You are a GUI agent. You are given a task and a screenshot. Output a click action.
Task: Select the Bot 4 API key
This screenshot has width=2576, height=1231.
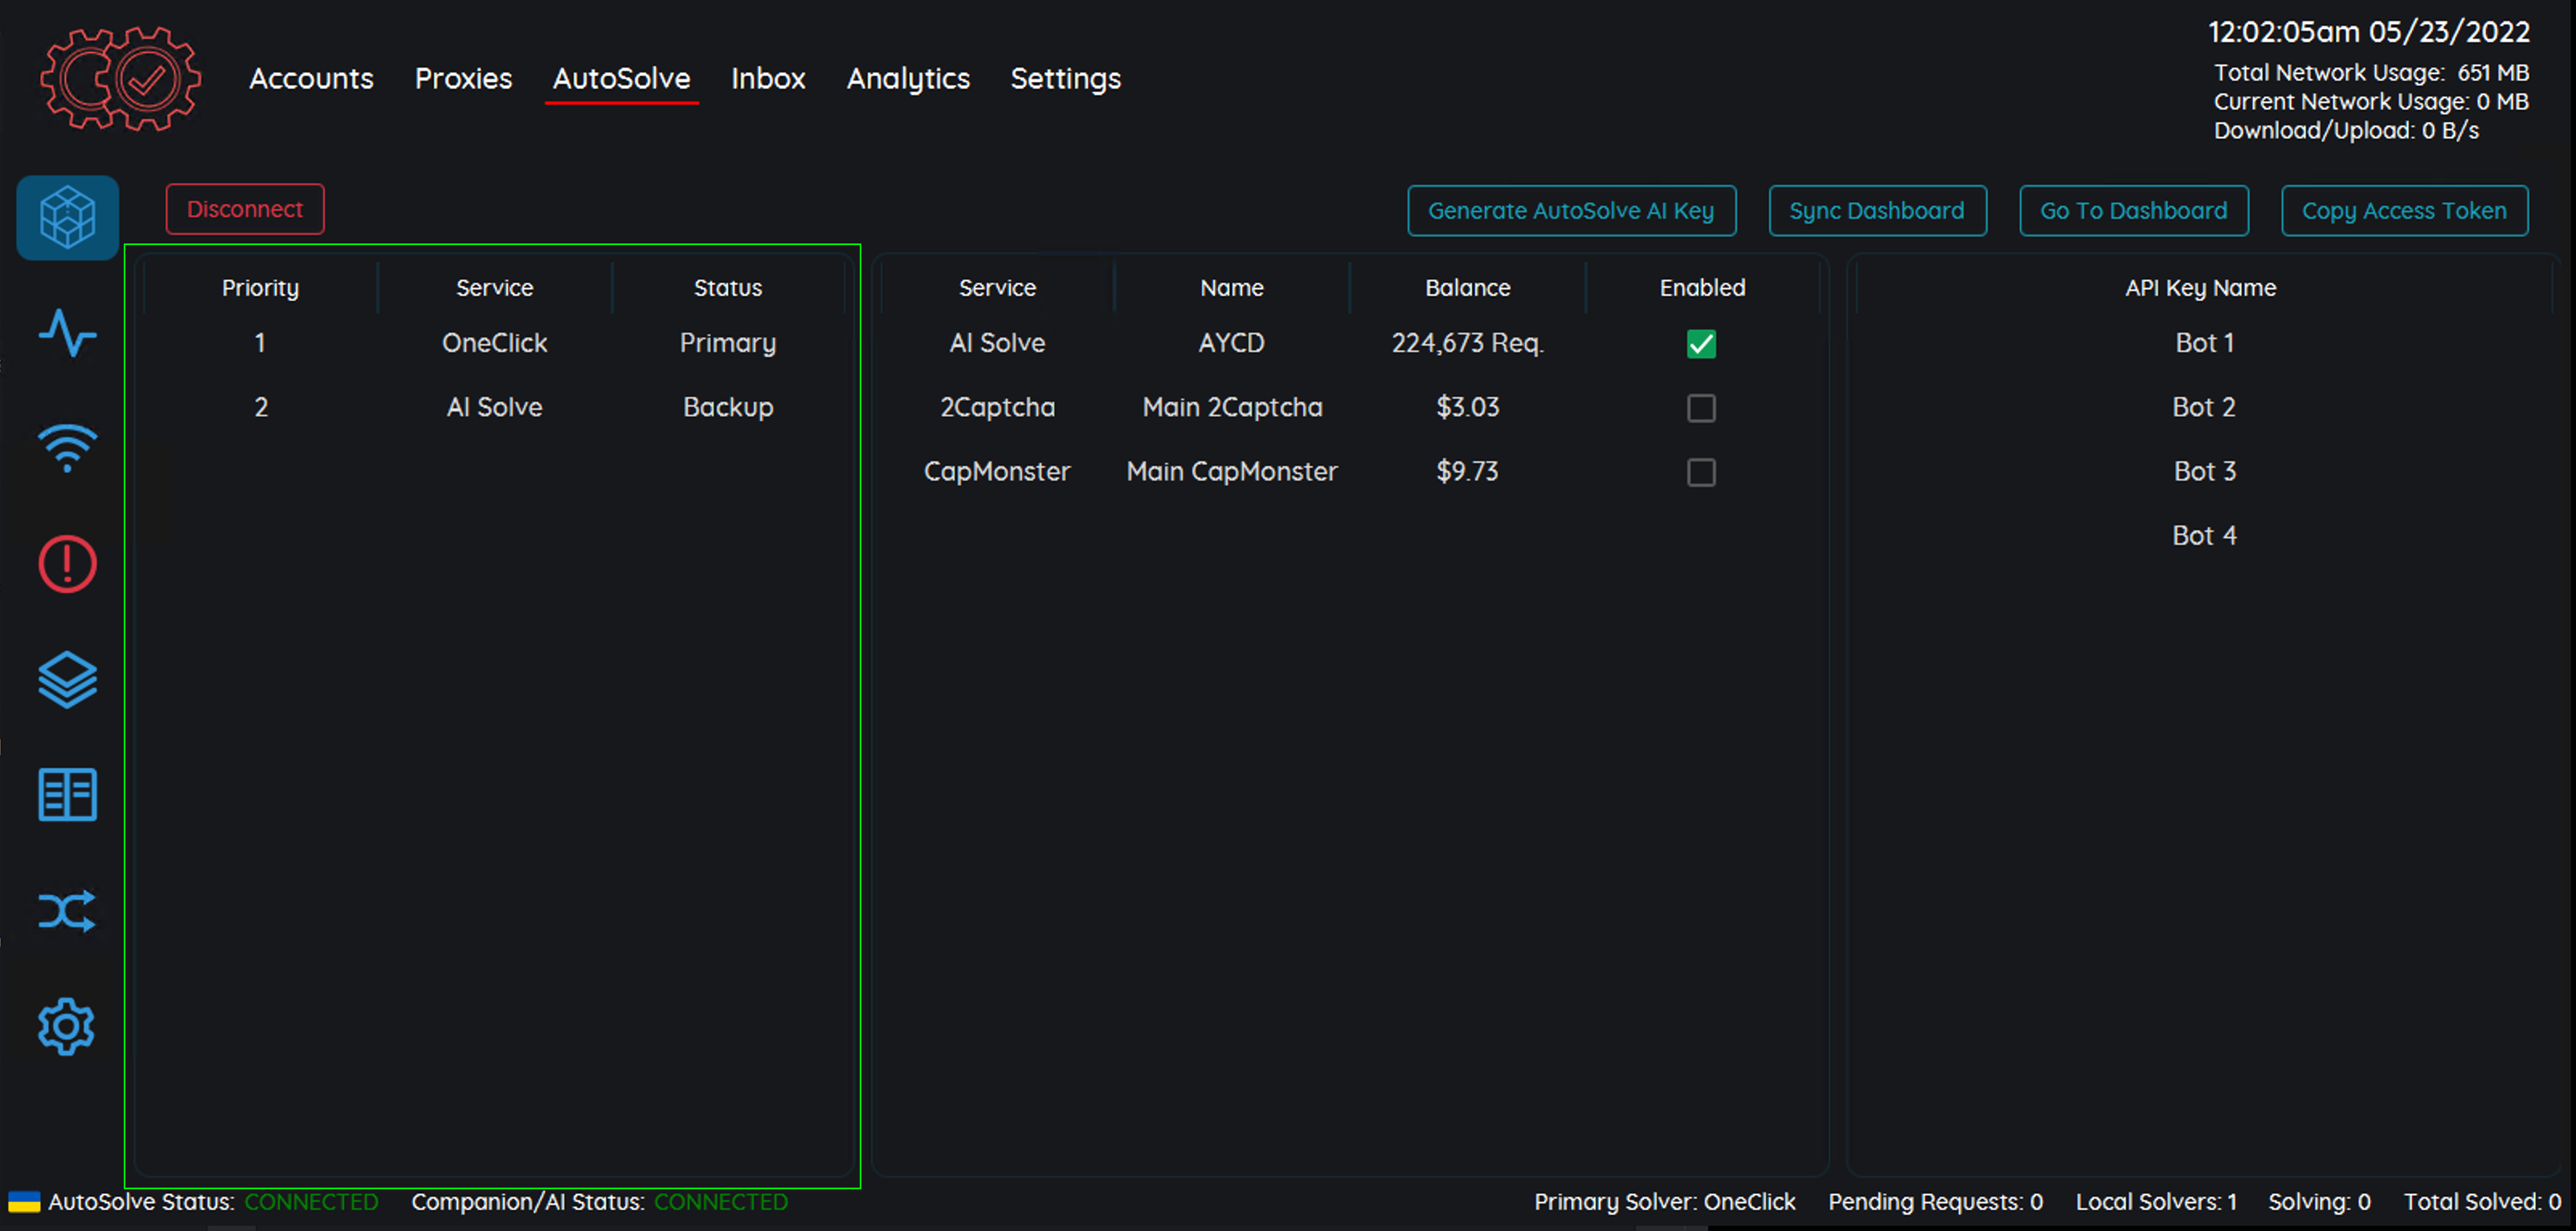coord(2204,535)
